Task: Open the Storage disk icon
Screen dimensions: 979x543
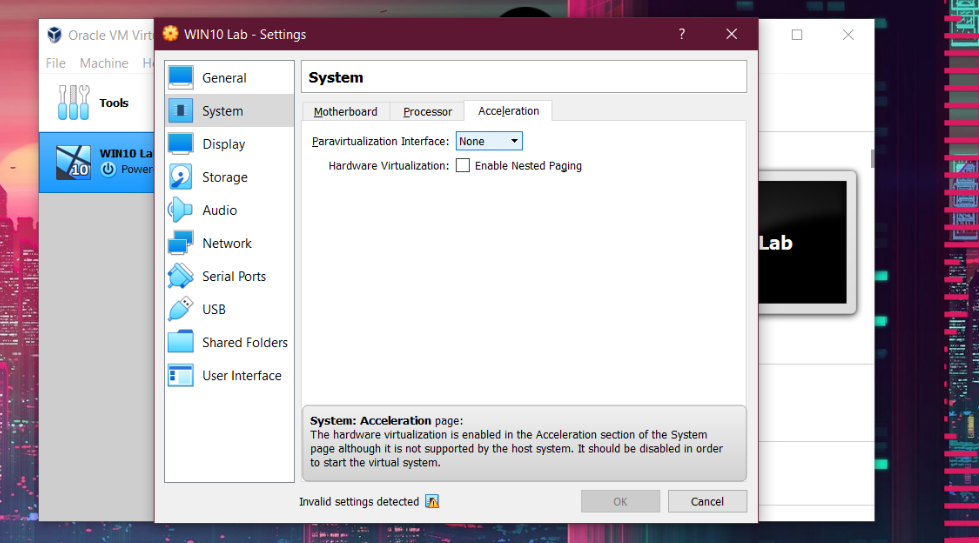Action: click(x=180, y=177)
